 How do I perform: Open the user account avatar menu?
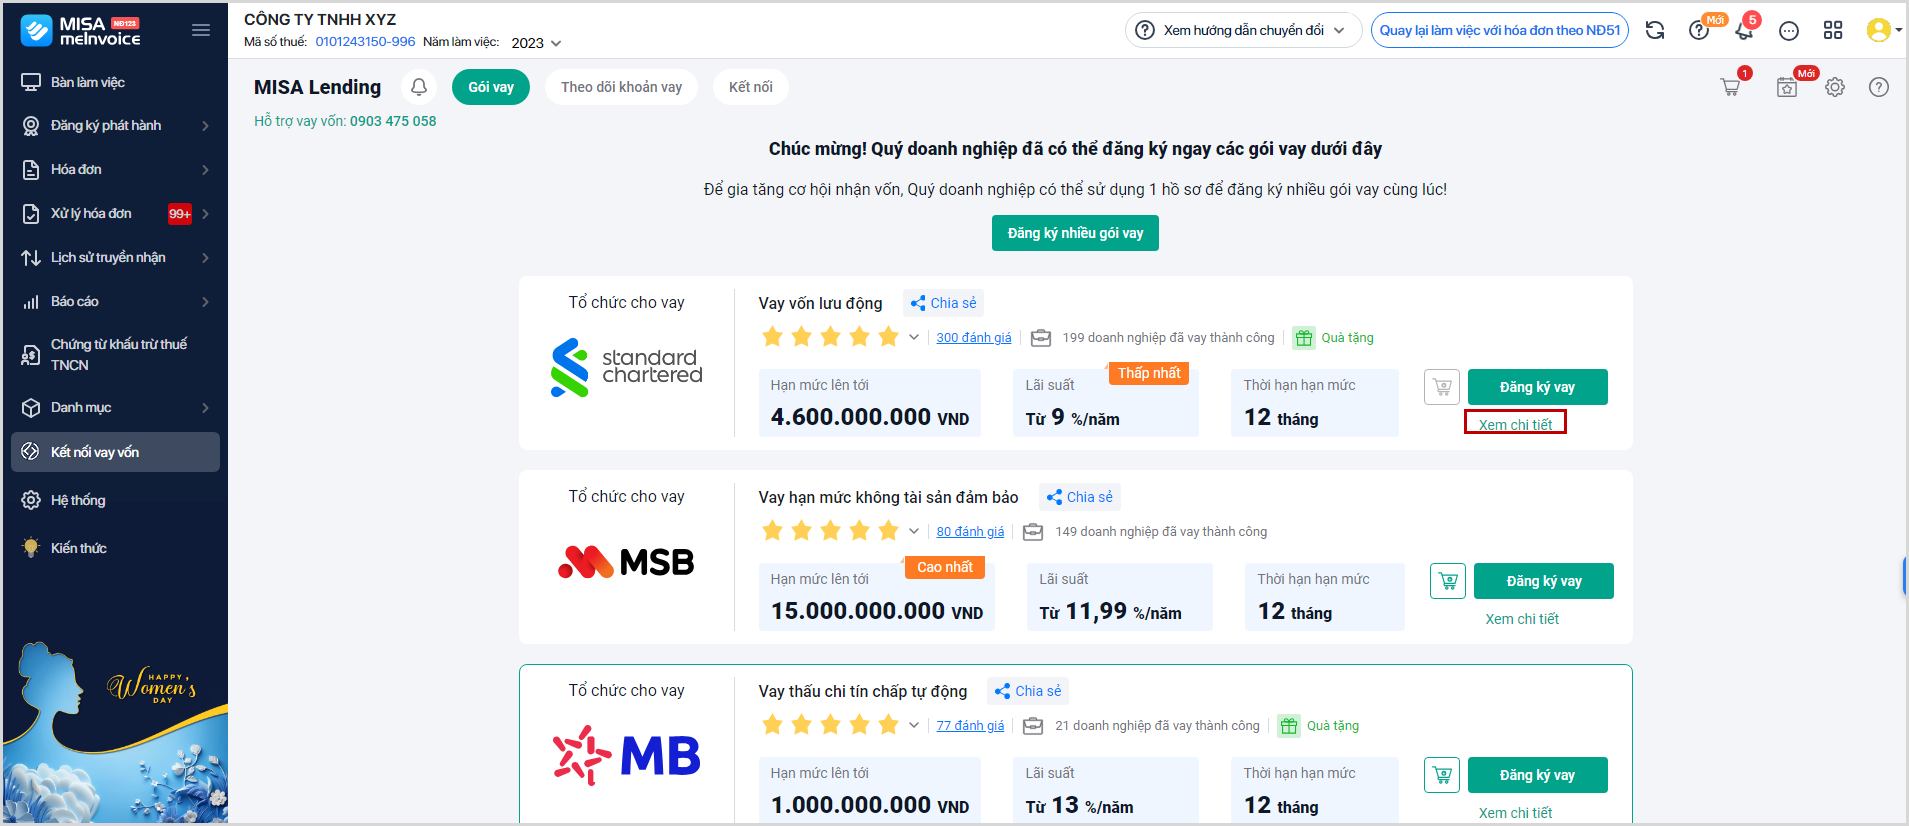[x=1882, y=30]
